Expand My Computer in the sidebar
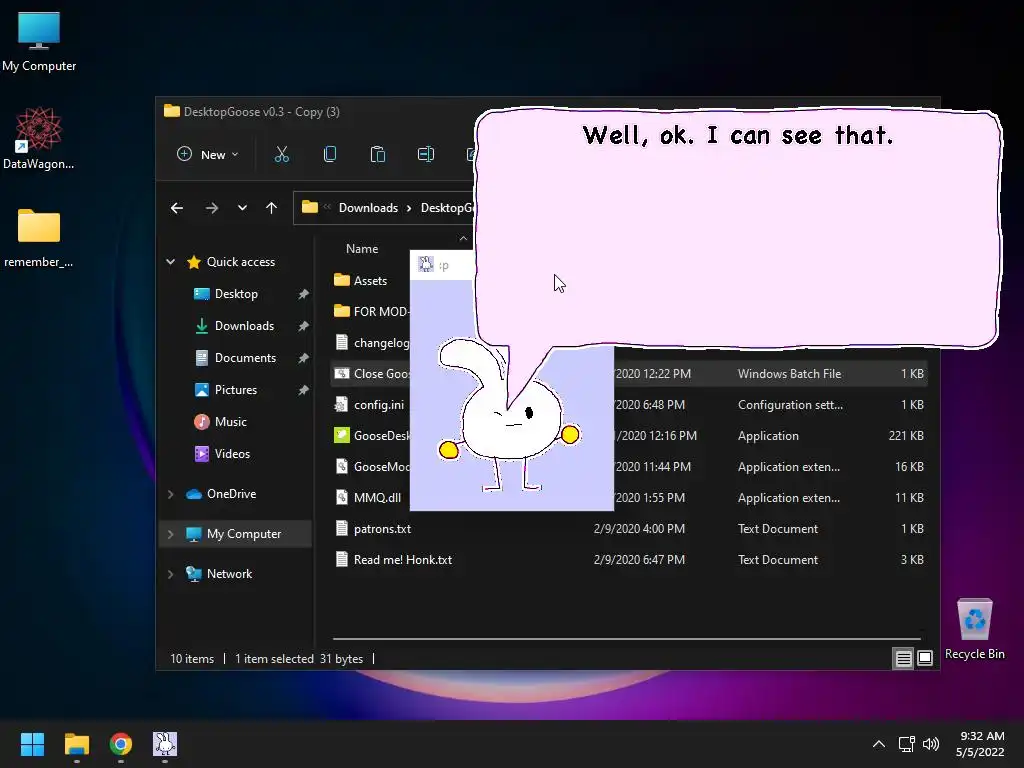The image size is (1024, 768). click(170, 534)
